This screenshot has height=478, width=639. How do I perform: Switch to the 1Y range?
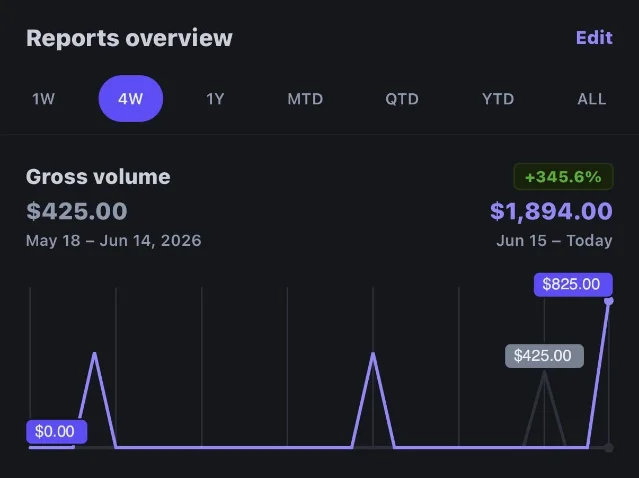215,99
